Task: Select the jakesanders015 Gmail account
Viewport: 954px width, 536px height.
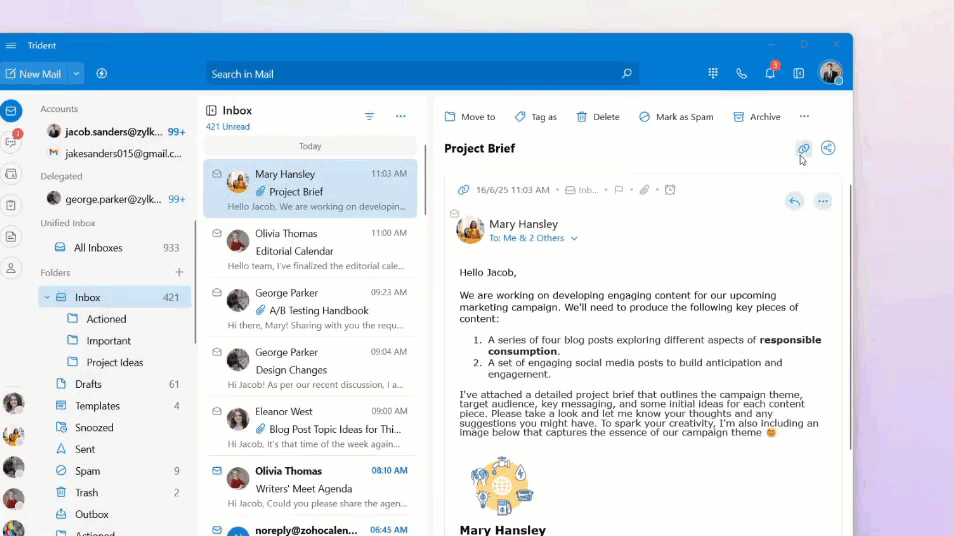Action: click(x=114, y=153)
